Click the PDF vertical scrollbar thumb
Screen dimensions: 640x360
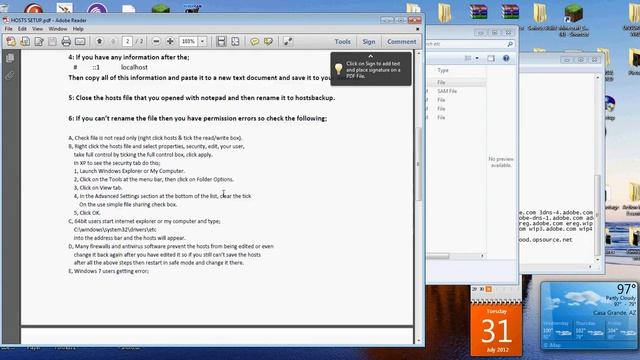pos(418,163)
